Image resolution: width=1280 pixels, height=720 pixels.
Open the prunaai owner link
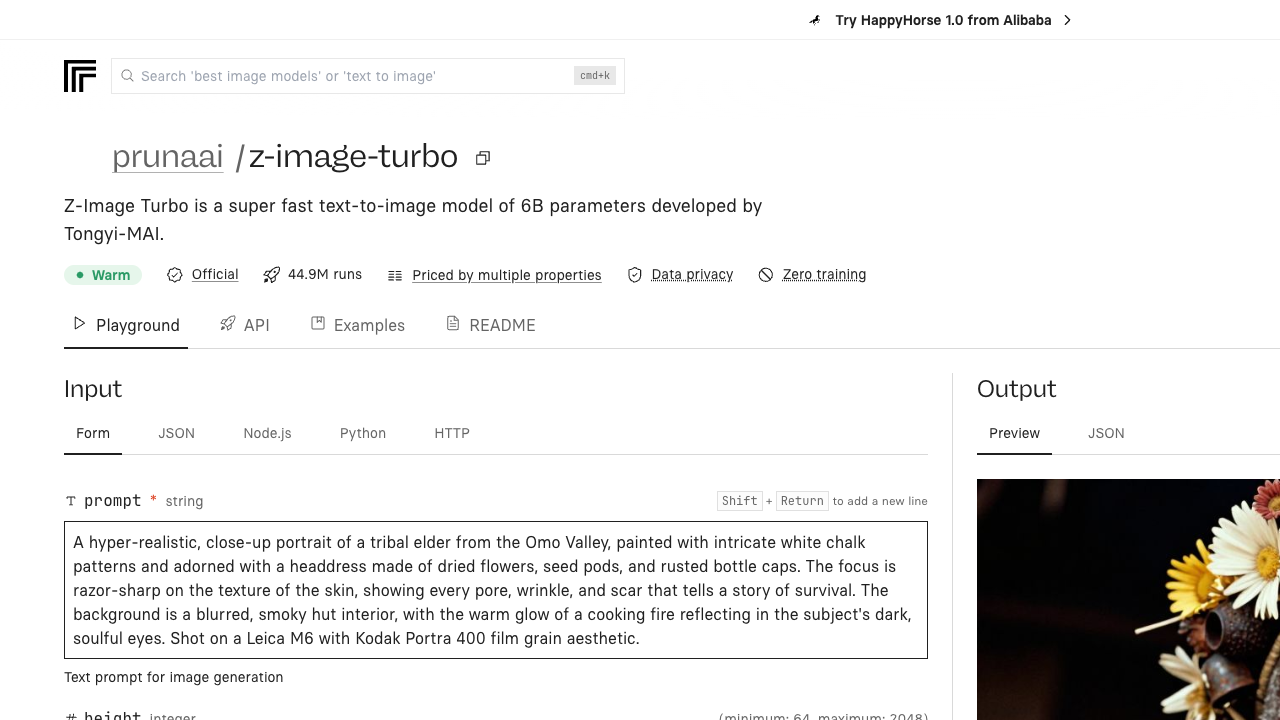coord(168,157)
